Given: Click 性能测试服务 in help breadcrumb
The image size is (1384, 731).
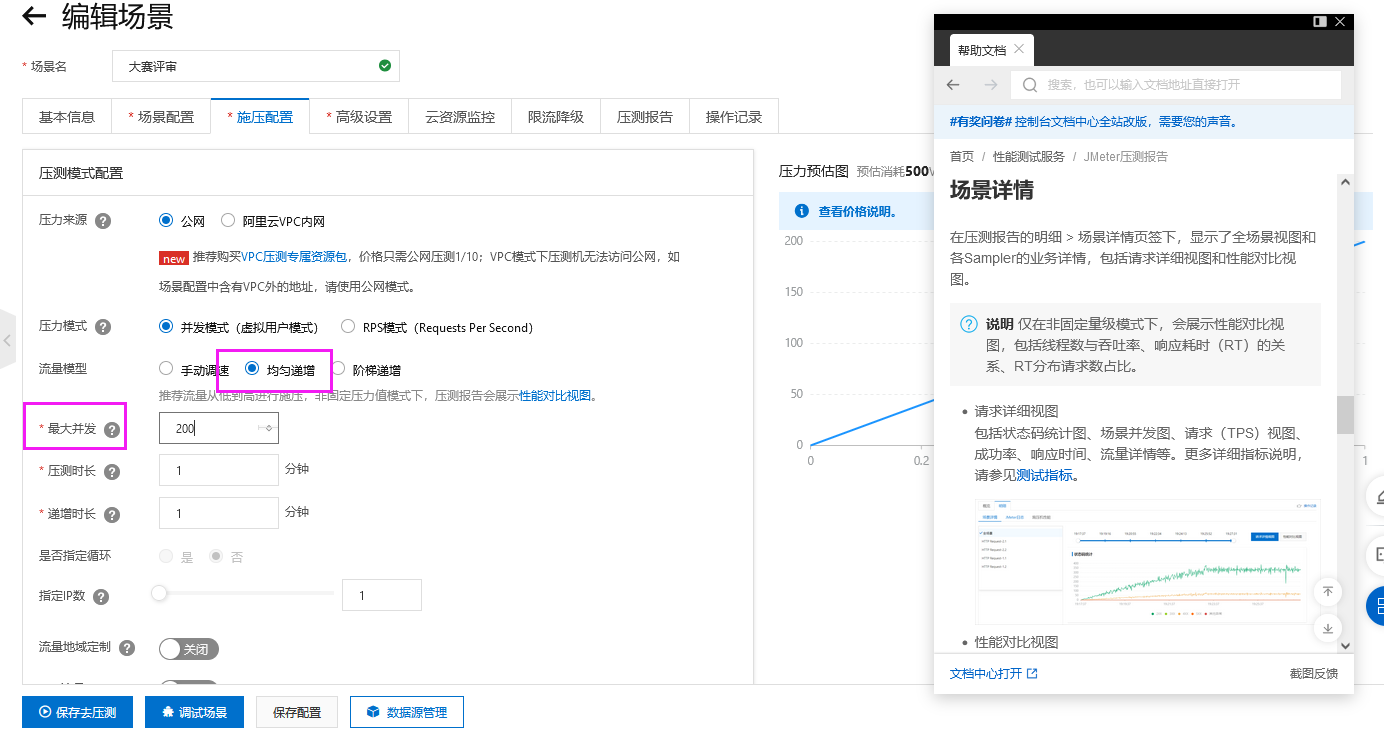Looking at the screenshot, I should click(x=1029, y=157).
